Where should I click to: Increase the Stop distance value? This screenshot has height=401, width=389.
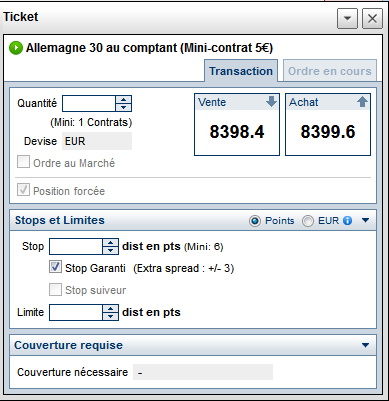(110, 243)
